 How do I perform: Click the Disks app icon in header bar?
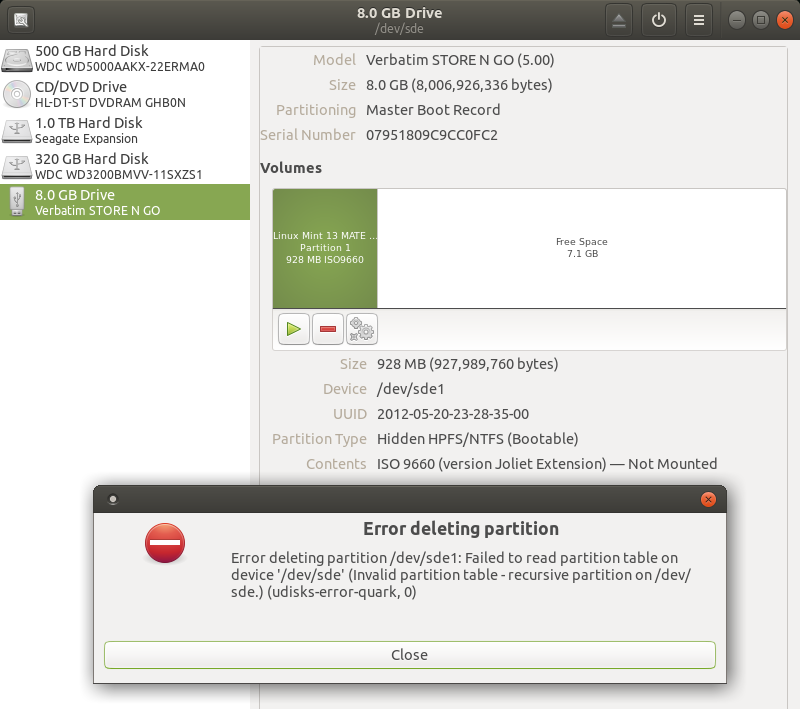click(x=21, y=20)
